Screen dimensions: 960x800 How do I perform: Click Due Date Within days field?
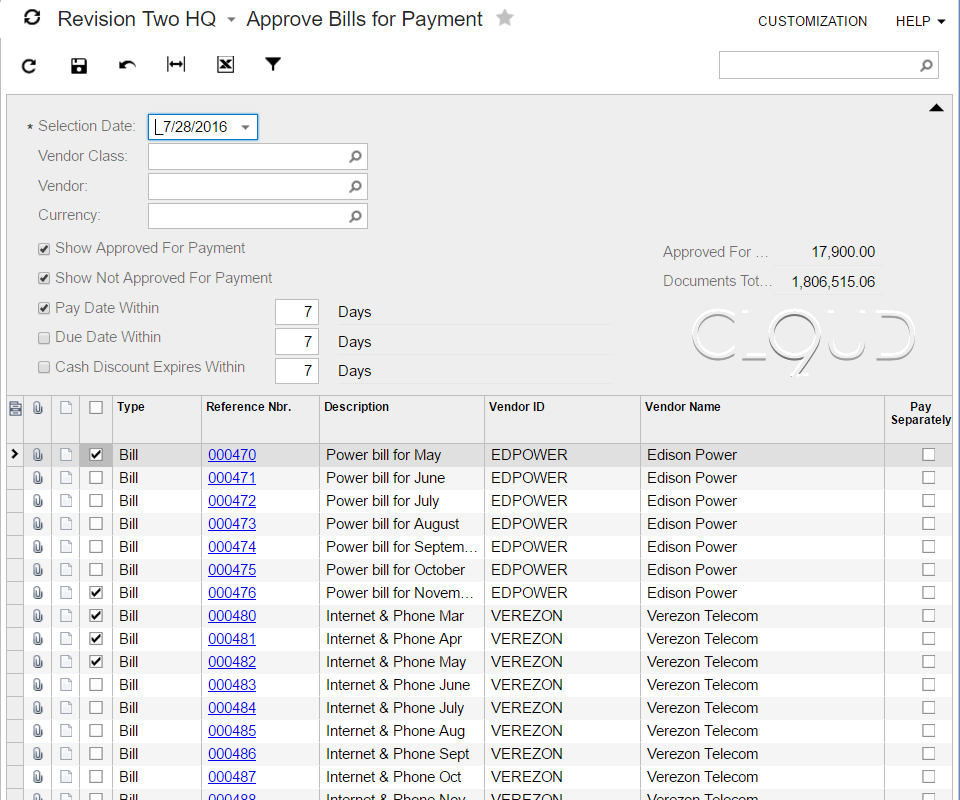click(x=297, y=342)
